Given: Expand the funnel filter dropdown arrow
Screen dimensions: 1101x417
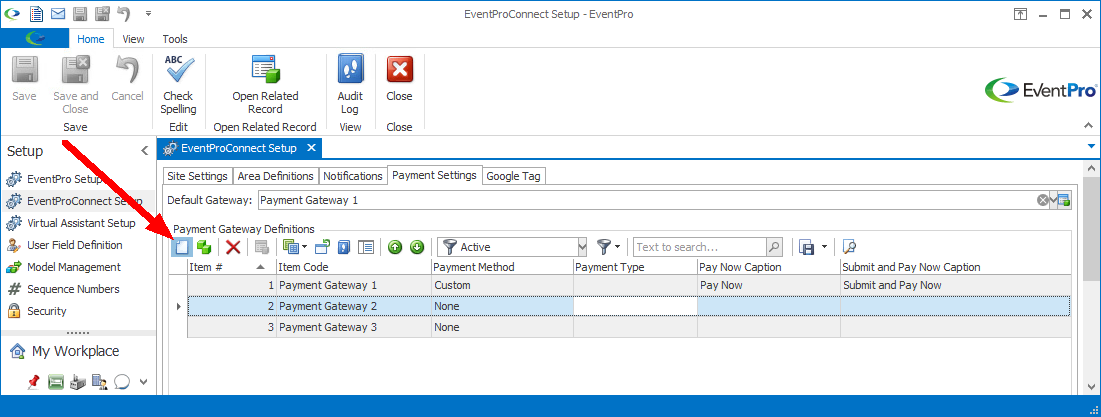Looking at the screenshot, I should (x=617, y=246).
